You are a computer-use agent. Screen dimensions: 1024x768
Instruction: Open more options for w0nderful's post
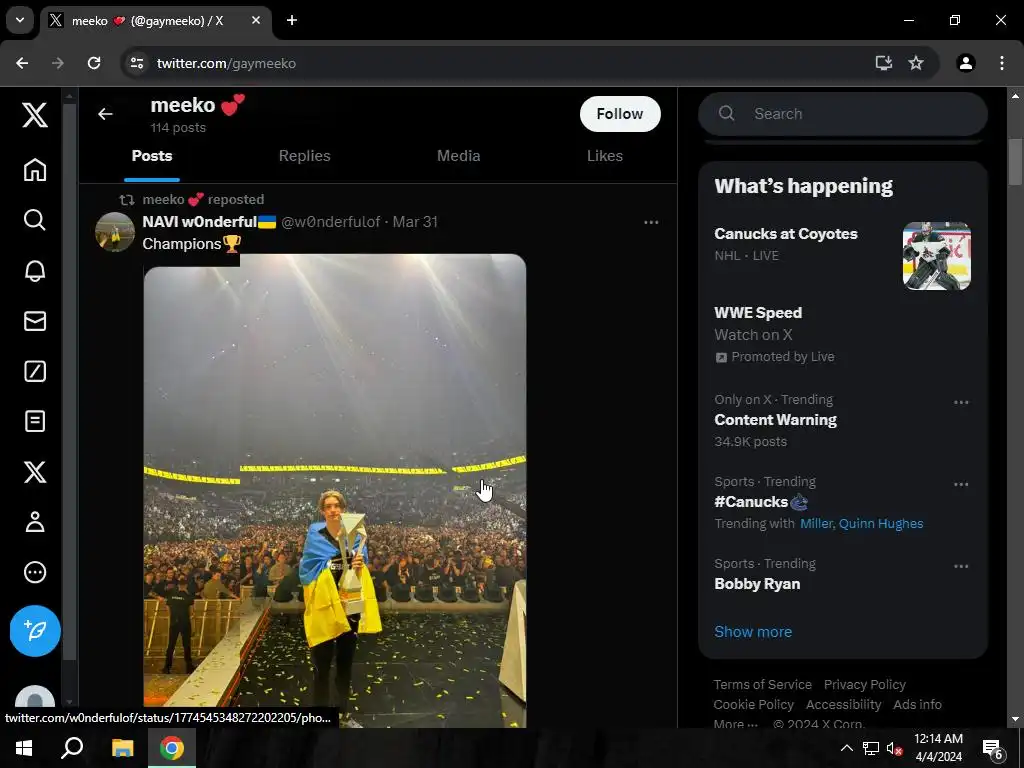651,222
